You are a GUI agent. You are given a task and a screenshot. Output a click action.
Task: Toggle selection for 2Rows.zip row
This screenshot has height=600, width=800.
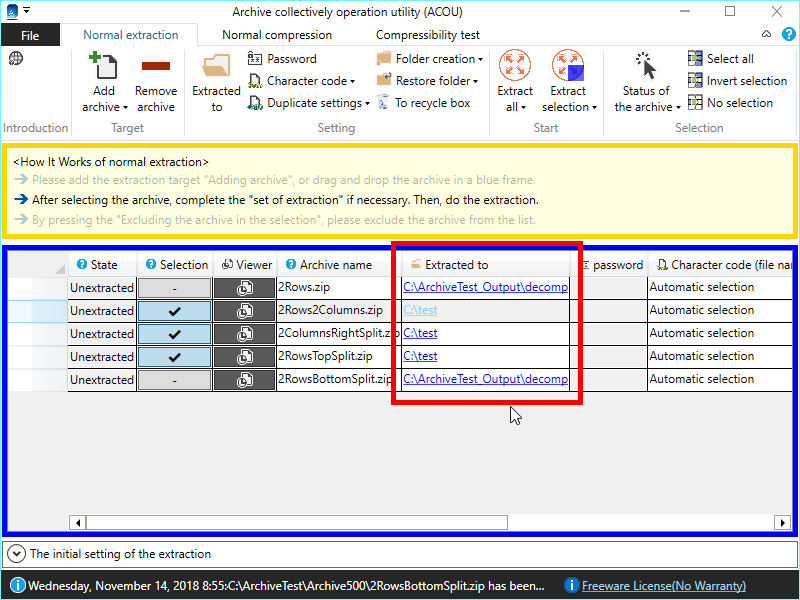coord(174,288)
